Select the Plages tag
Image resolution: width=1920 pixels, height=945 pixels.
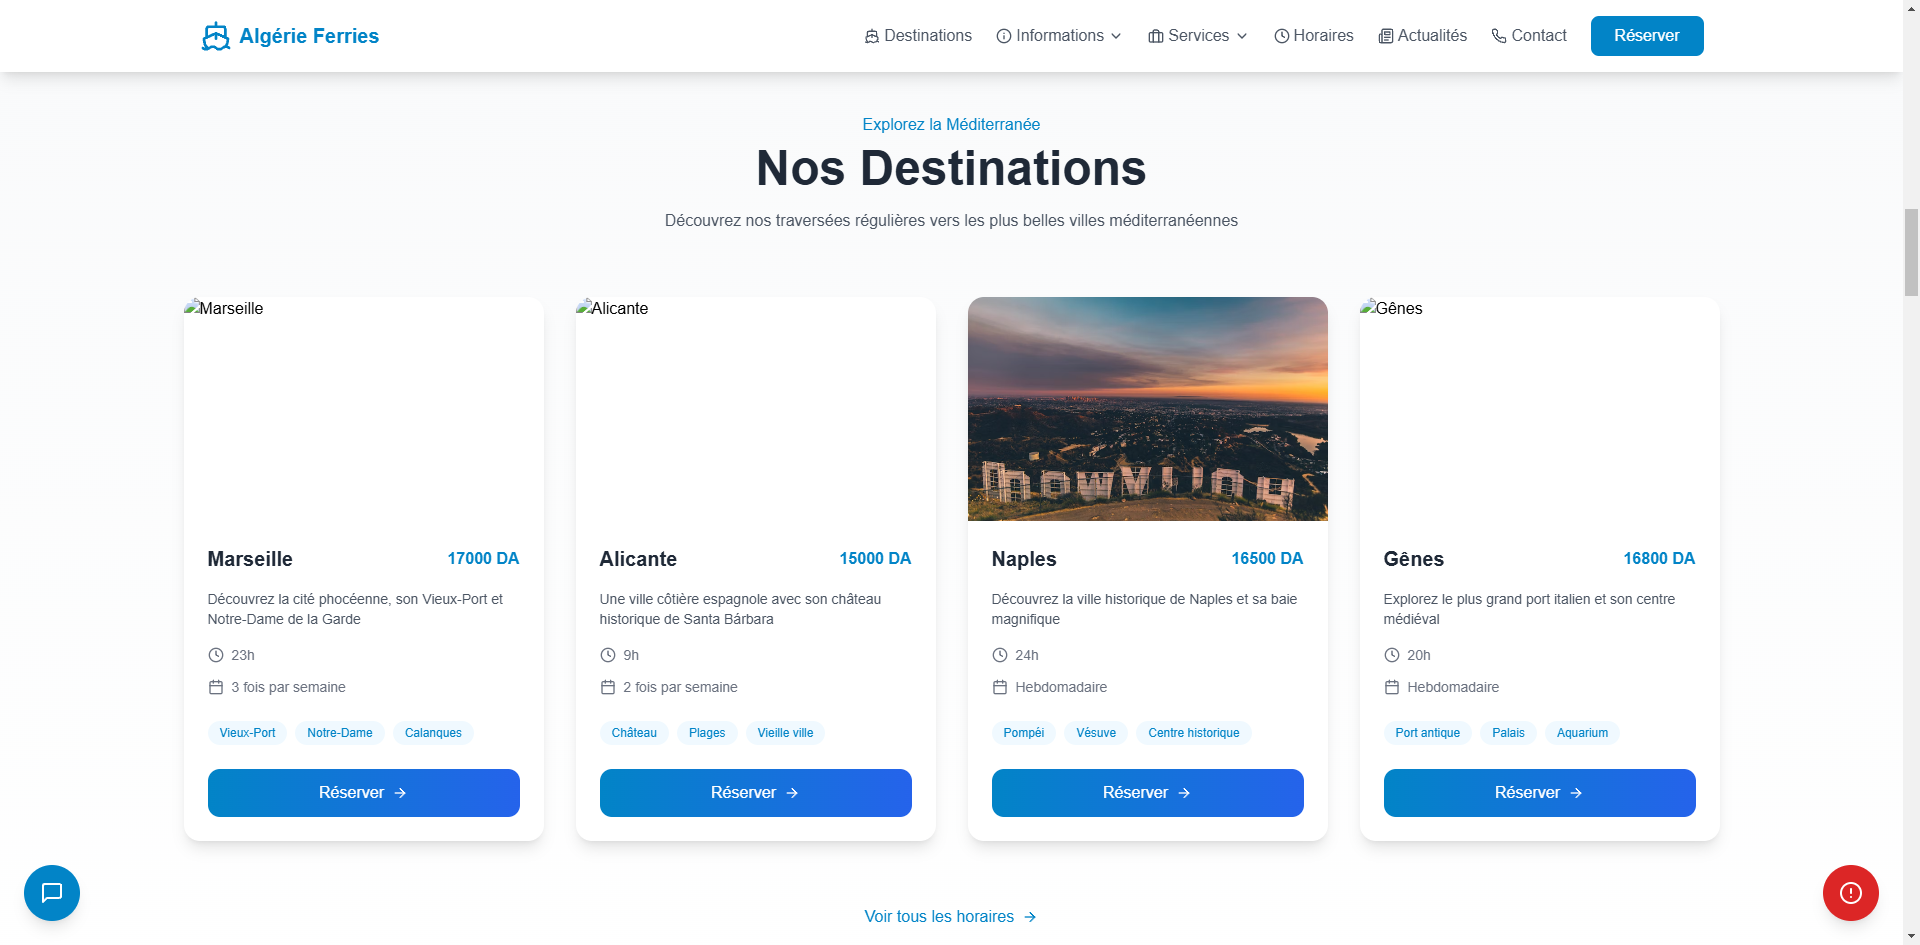(707, 733)
